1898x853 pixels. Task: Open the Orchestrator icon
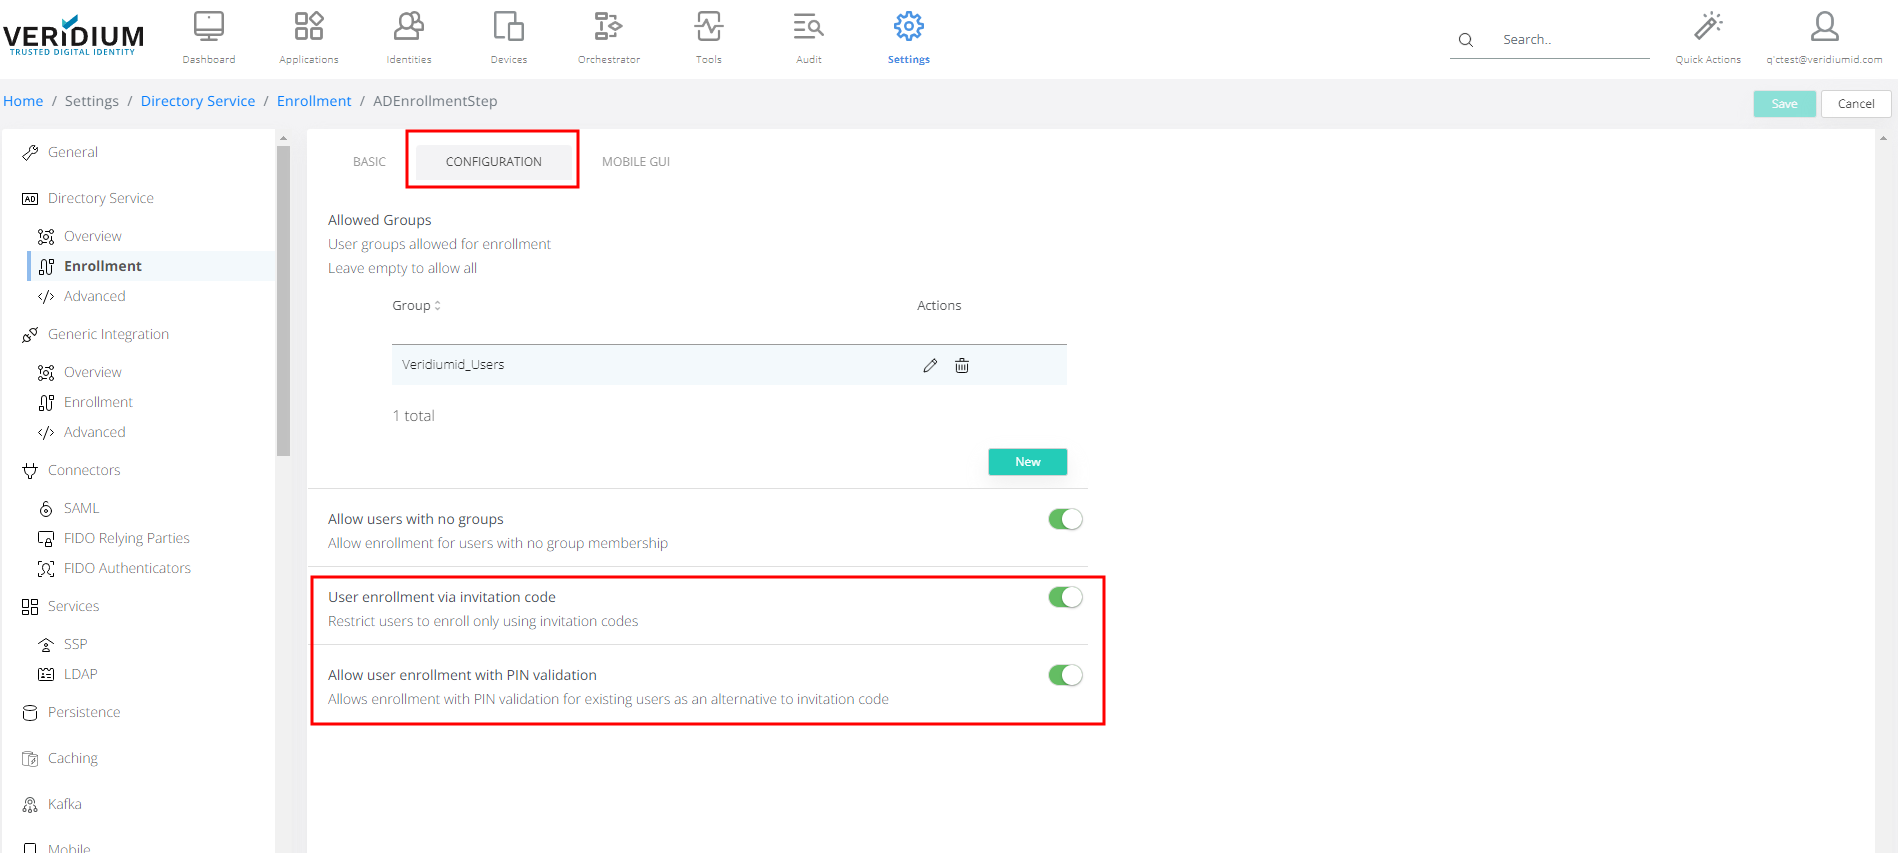[608, 27]
